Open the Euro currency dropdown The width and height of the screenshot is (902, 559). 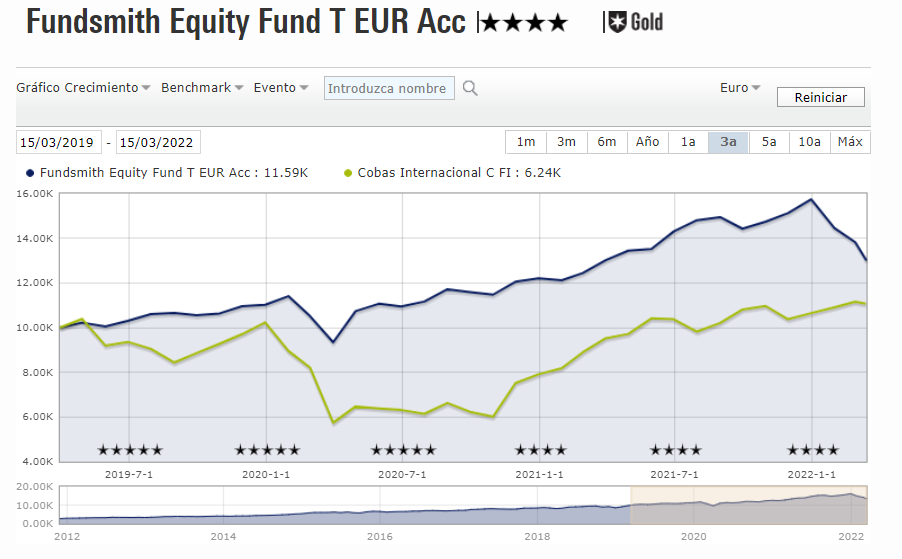pos(740,87)
